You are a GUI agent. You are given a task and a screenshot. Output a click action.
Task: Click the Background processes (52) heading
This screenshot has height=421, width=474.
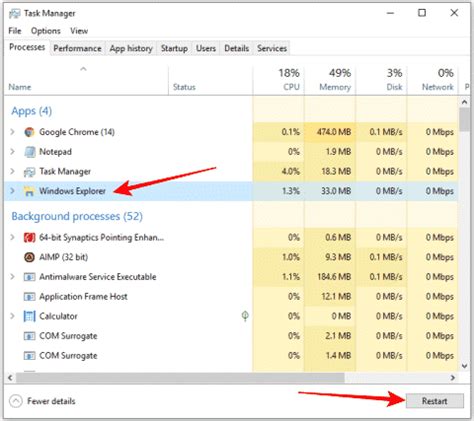pyautogui.click(x=77, y=216)
